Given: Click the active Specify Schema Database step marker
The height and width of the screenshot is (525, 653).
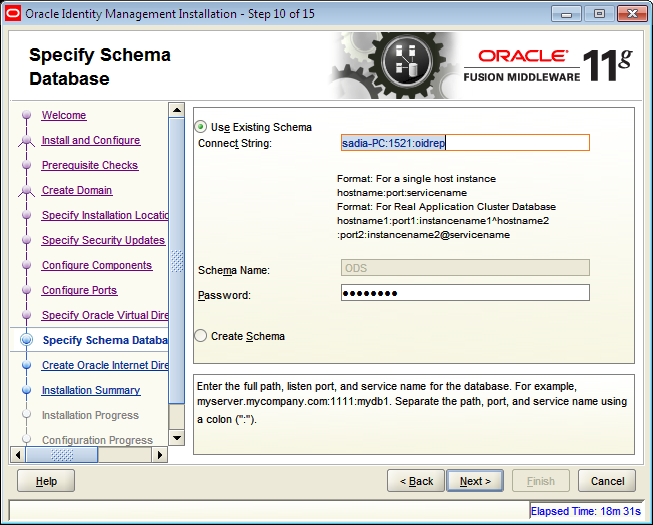Looking at the screenshot, I should (27, 340).
